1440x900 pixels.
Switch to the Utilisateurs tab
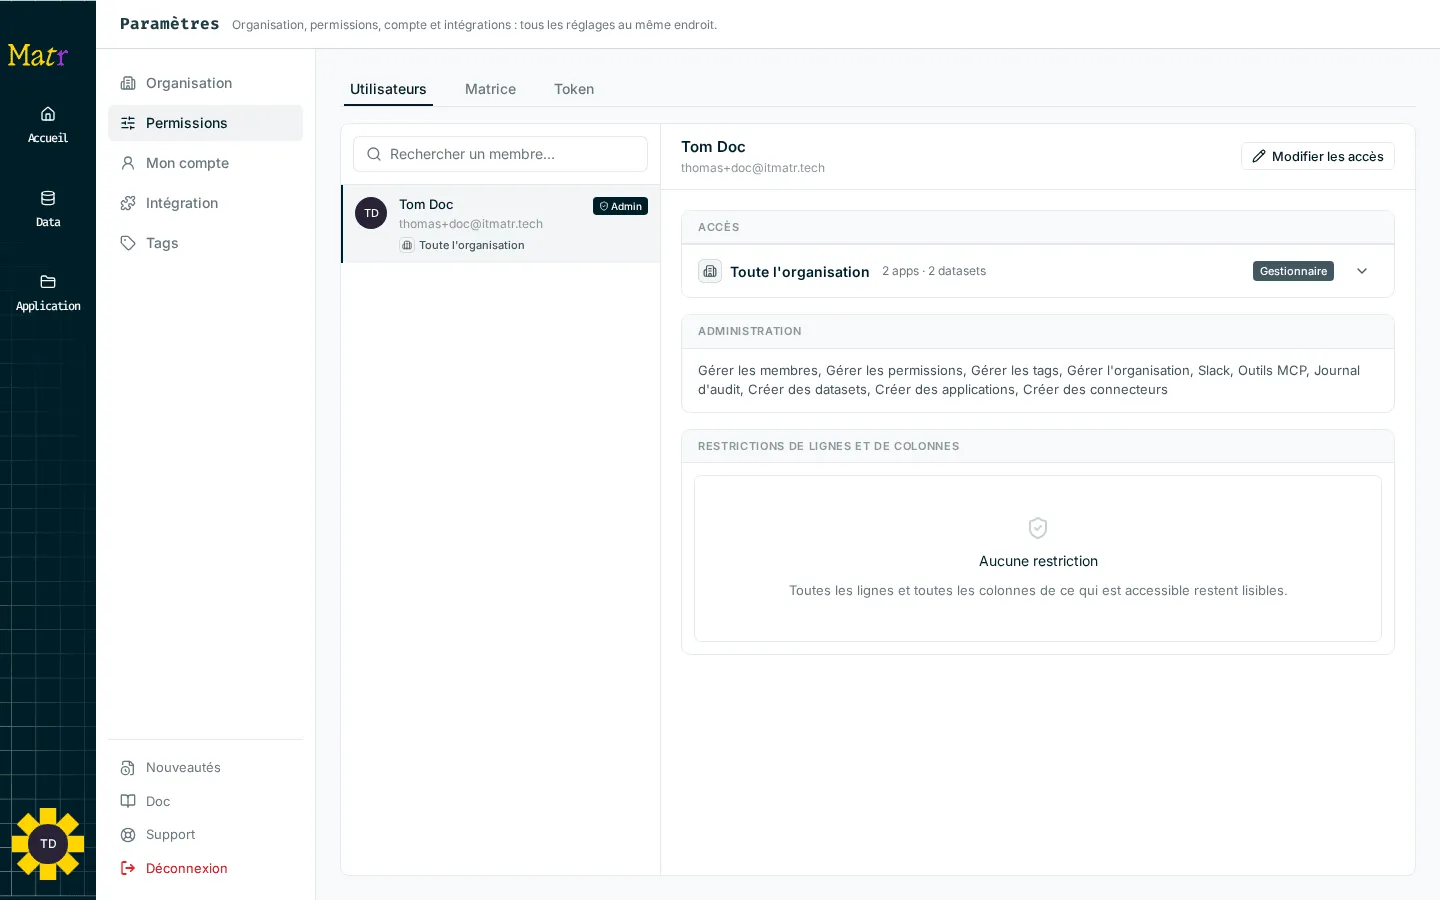pos(388,89)
